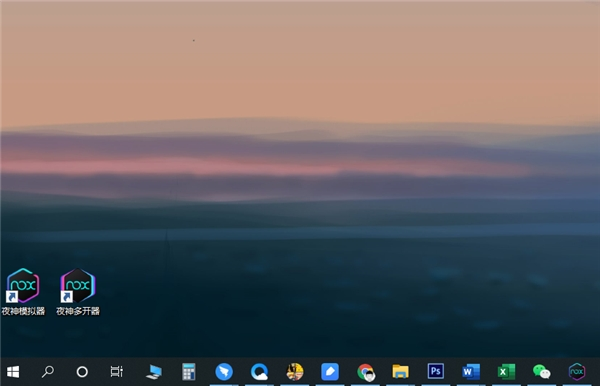Open the 夜神模拟器 Nox desktop shortcut

(x=23, y=292)
